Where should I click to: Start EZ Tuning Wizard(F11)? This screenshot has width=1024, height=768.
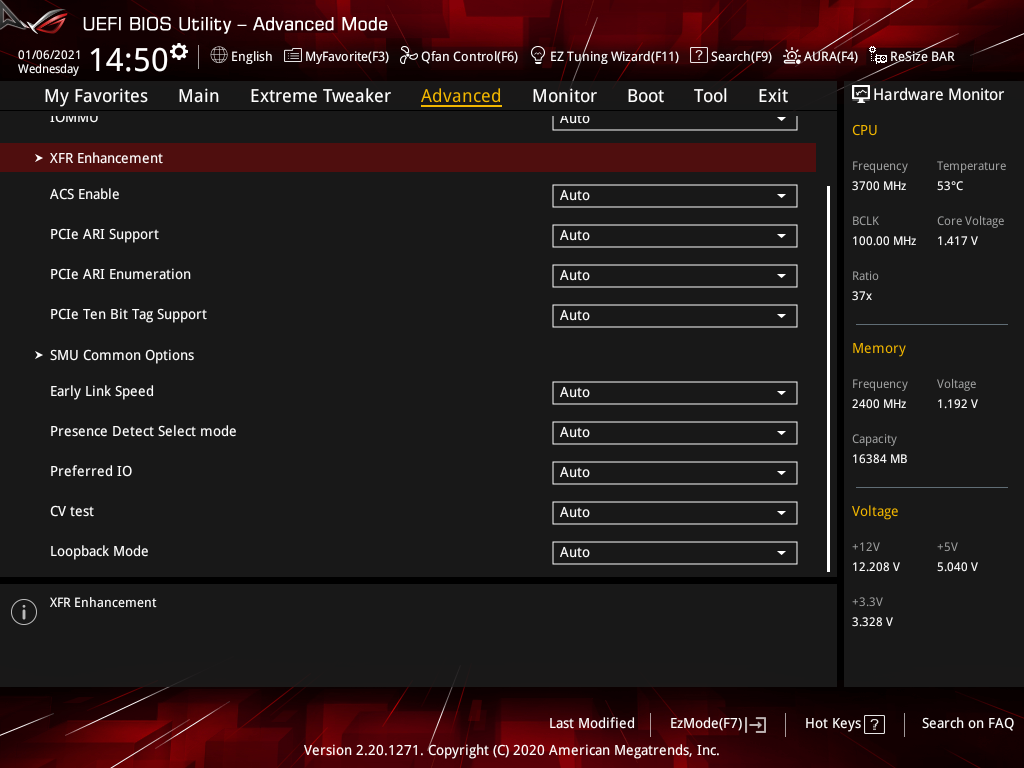coord(605,56)
